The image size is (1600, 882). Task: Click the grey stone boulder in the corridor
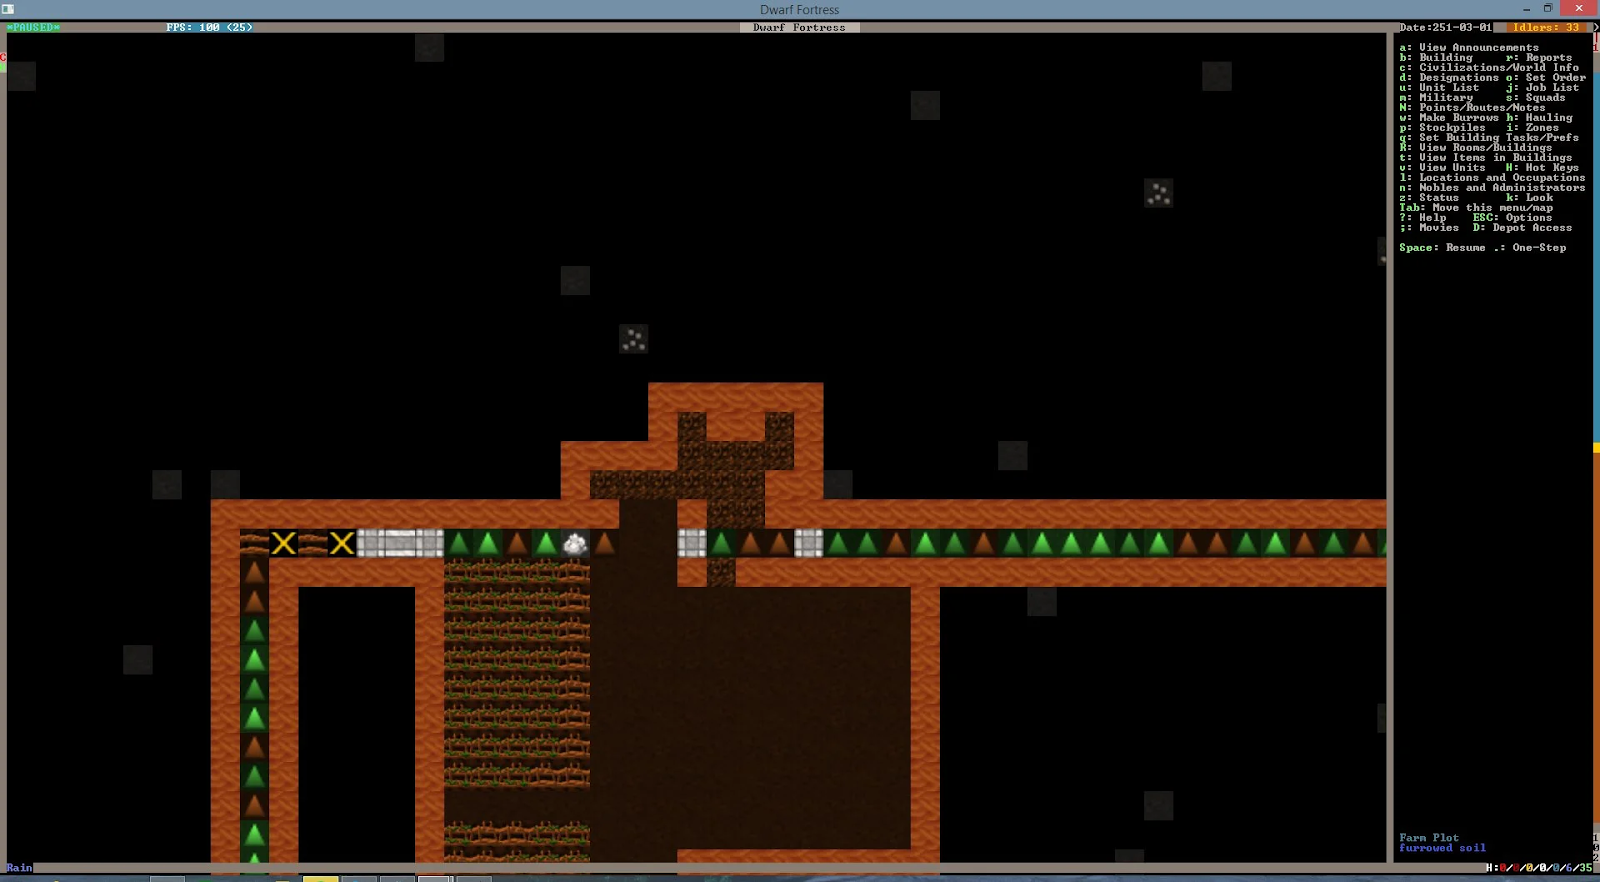[575, 544]
